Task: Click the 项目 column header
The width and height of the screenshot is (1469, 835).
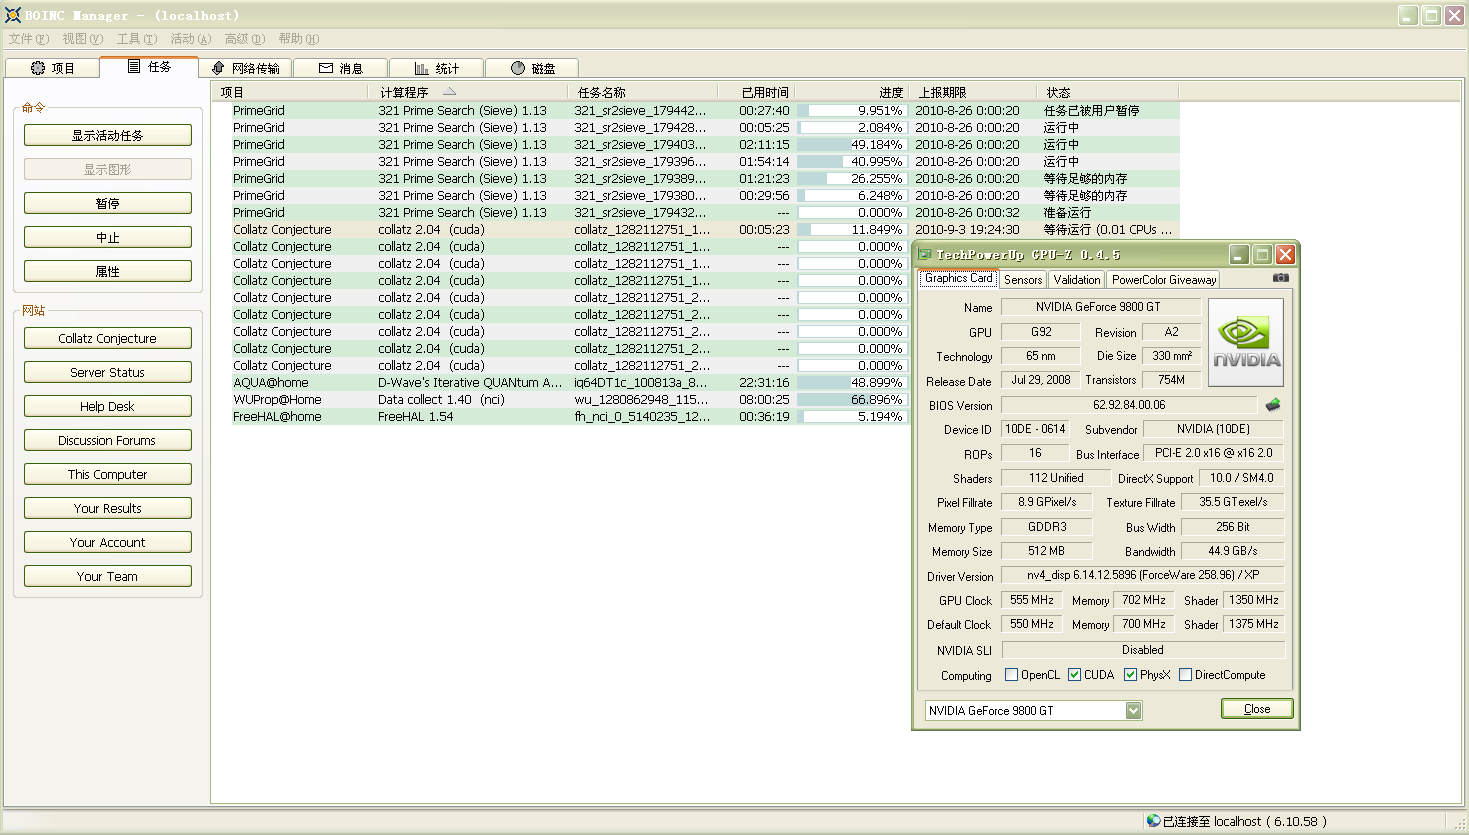Action: point(290,92)
